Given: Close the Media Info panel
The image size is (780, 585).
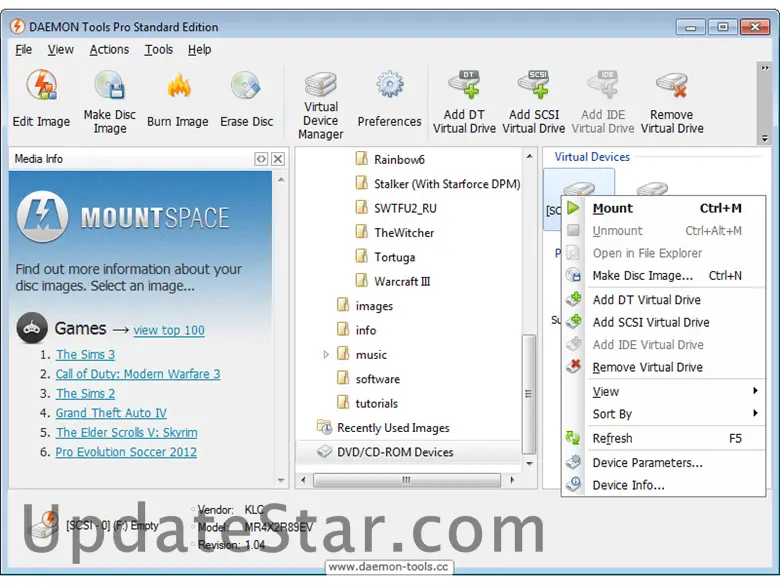Looking at the screenshot, I should 278,159.
